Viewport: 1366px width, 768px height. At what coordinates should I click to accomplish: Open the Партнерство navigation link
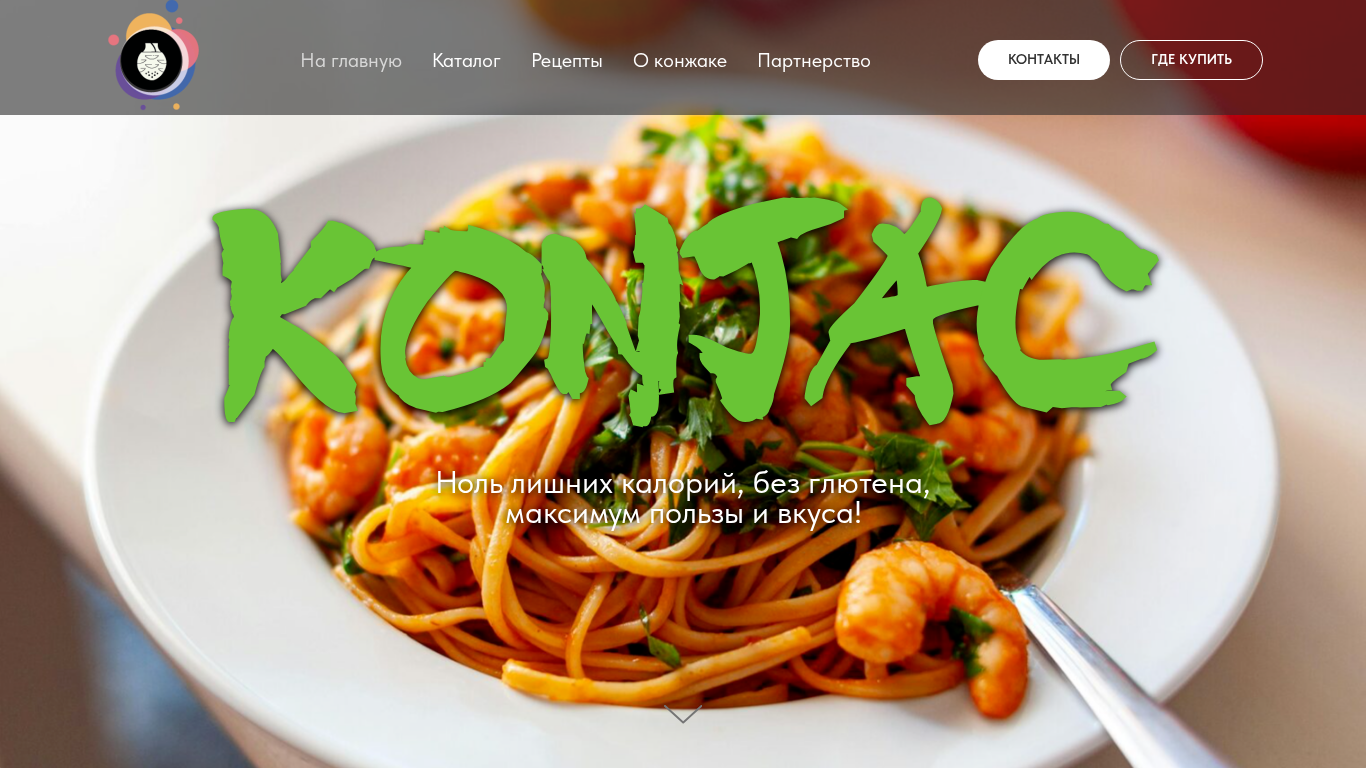[x=814, y=60]
